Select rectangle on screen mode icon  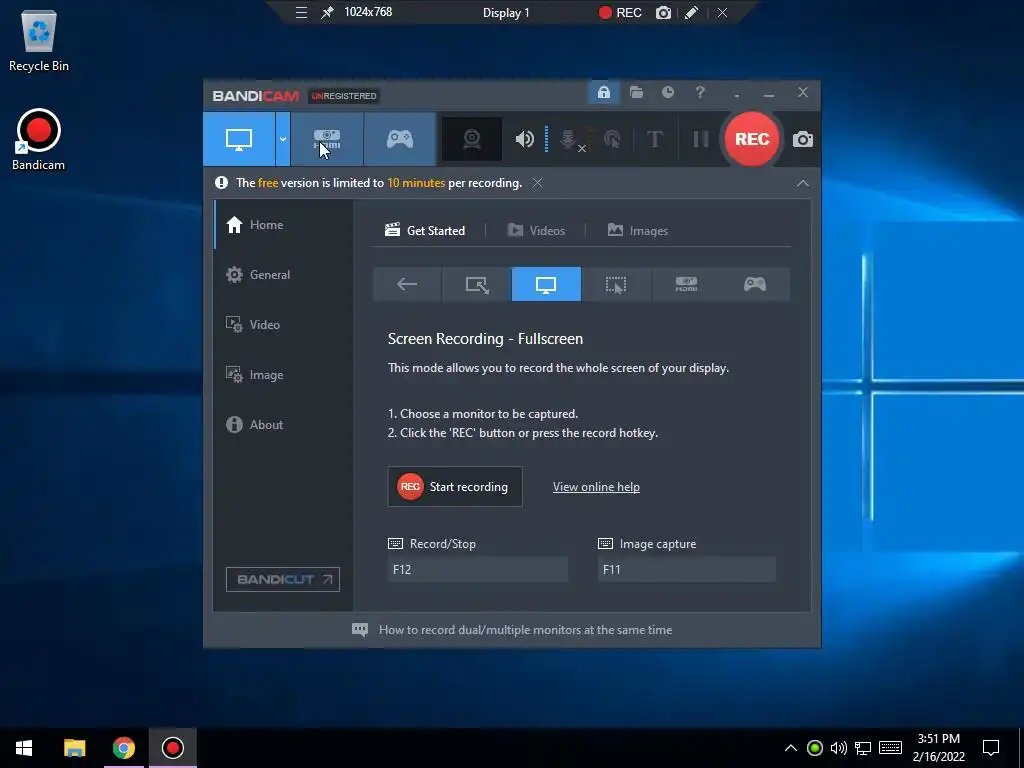pyautogui.click(x=477, y=284)
